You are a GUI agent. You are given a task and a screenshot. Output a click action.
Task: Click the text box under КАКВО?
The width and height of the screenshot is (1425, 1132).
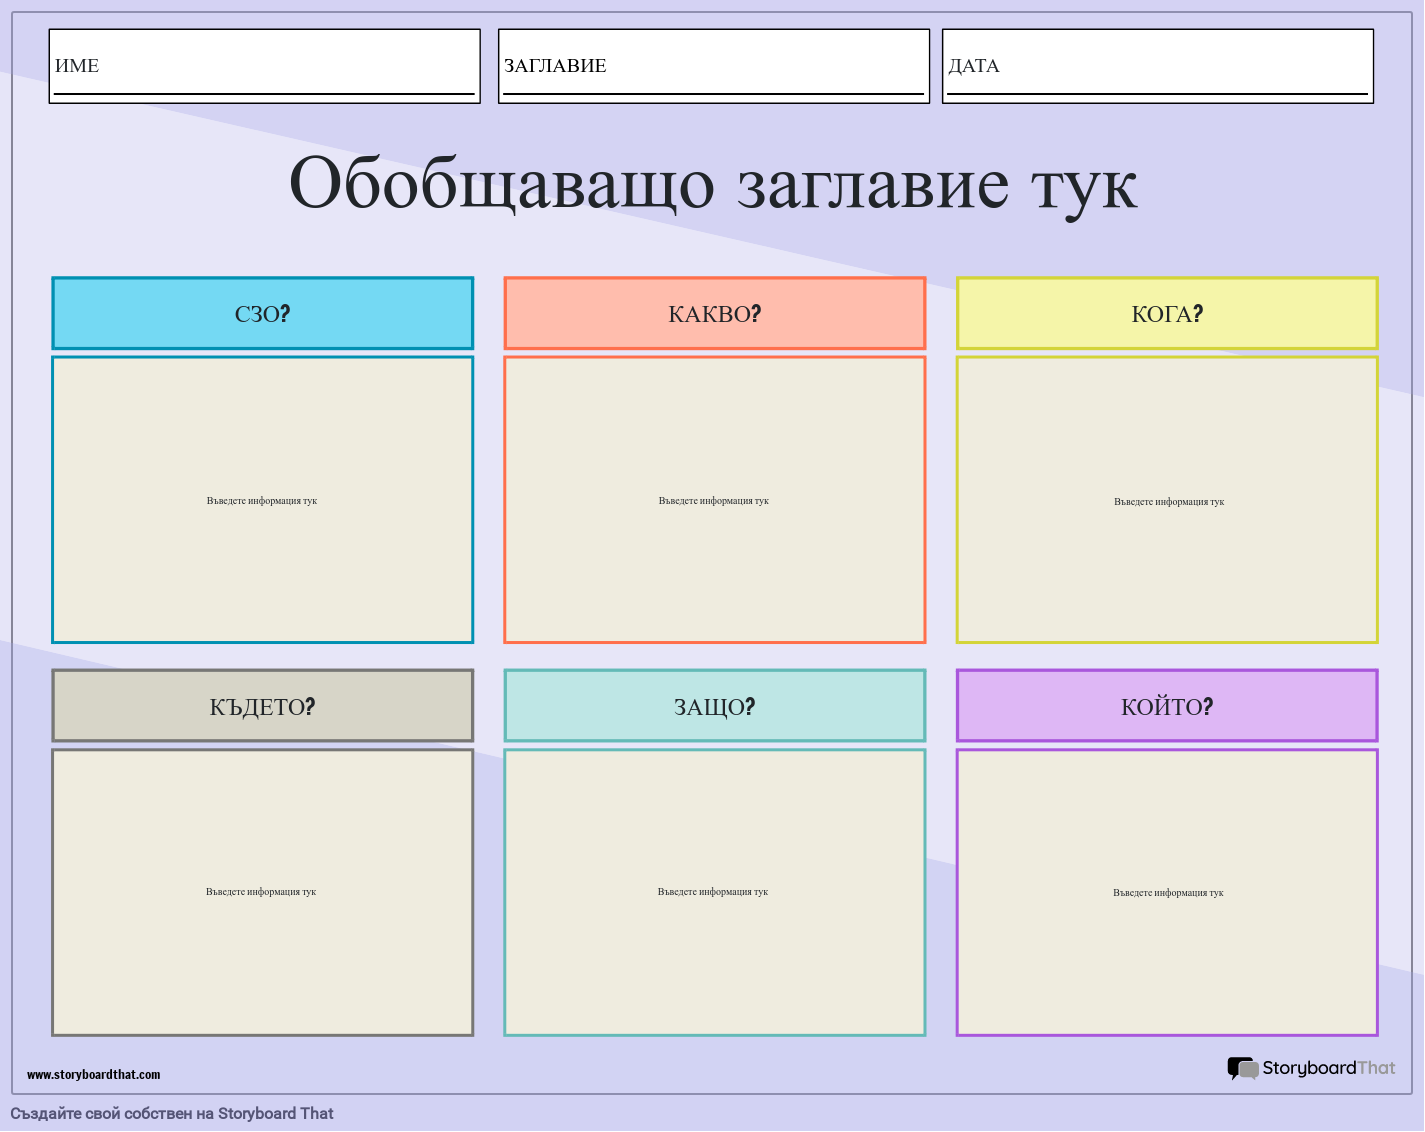[x=714, y=500]
